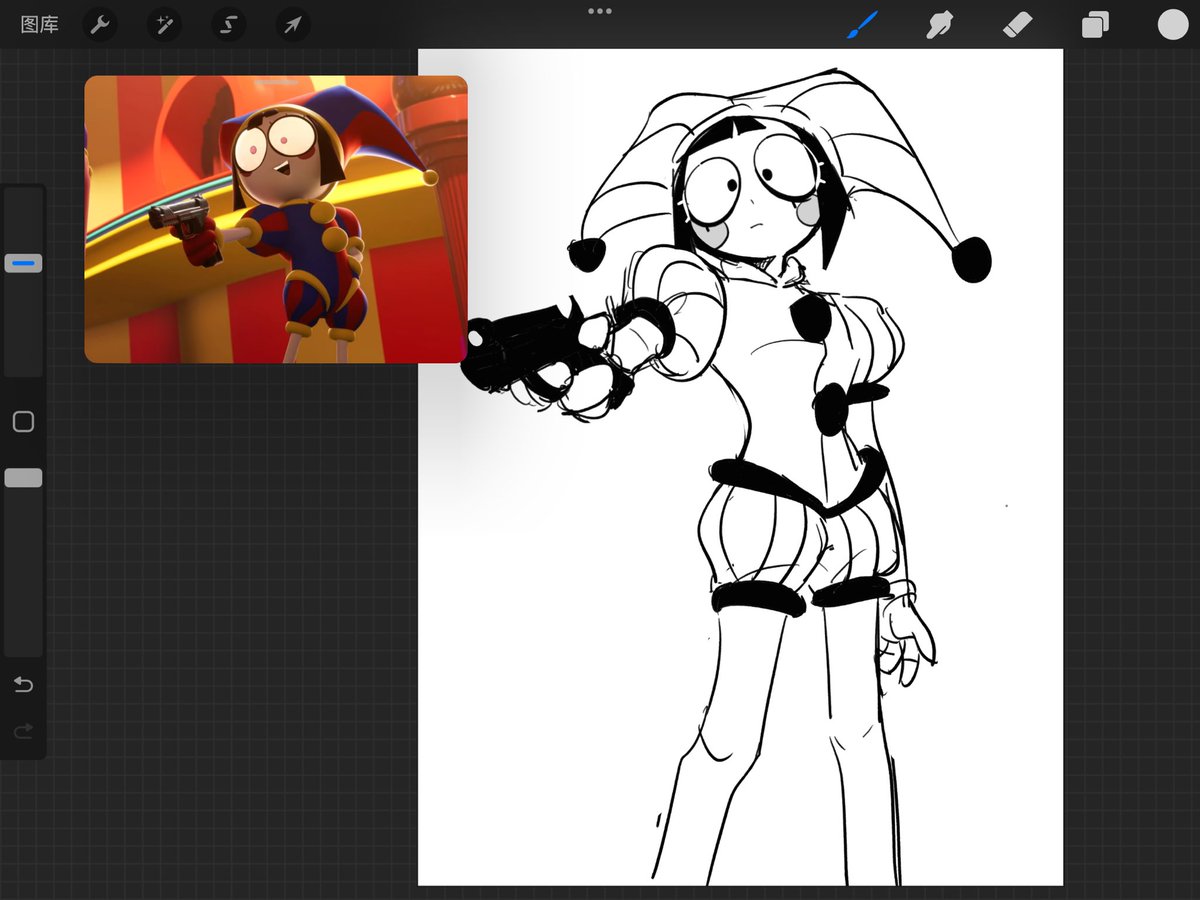Redo the last action
The image size is (1200, 900).
(x=23, y=732)
